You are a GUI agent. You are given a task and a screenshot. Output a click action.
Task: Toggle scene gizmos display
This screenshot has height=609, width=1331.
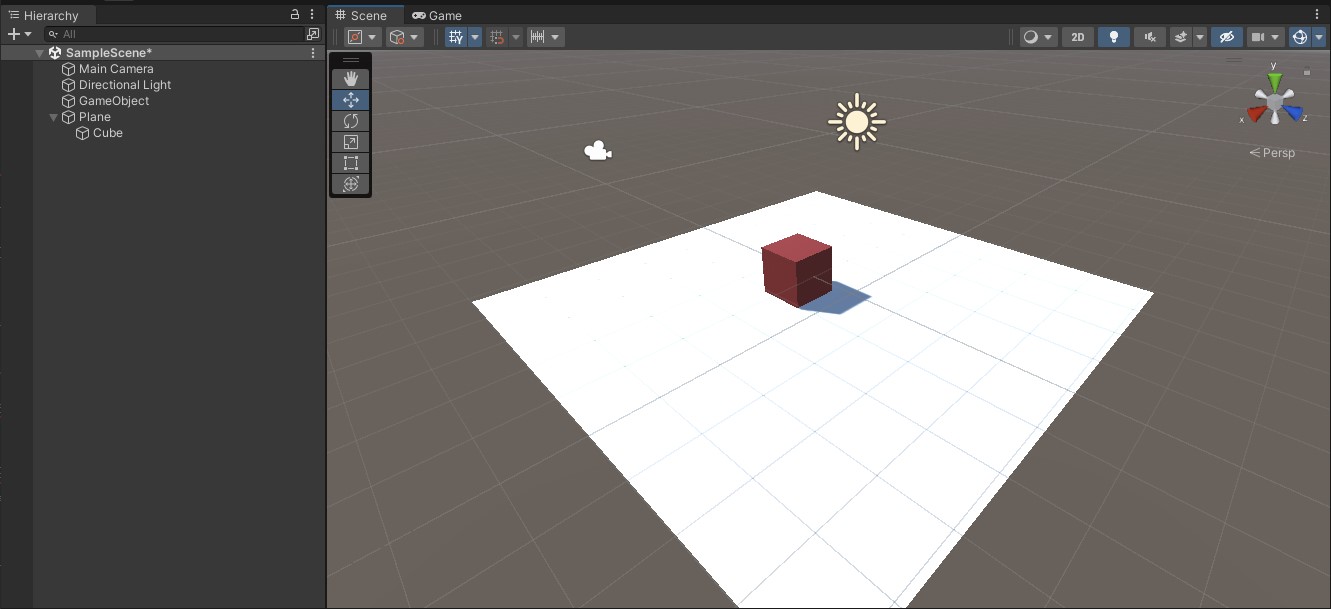pyautogui.click(x=1299, y=37)
